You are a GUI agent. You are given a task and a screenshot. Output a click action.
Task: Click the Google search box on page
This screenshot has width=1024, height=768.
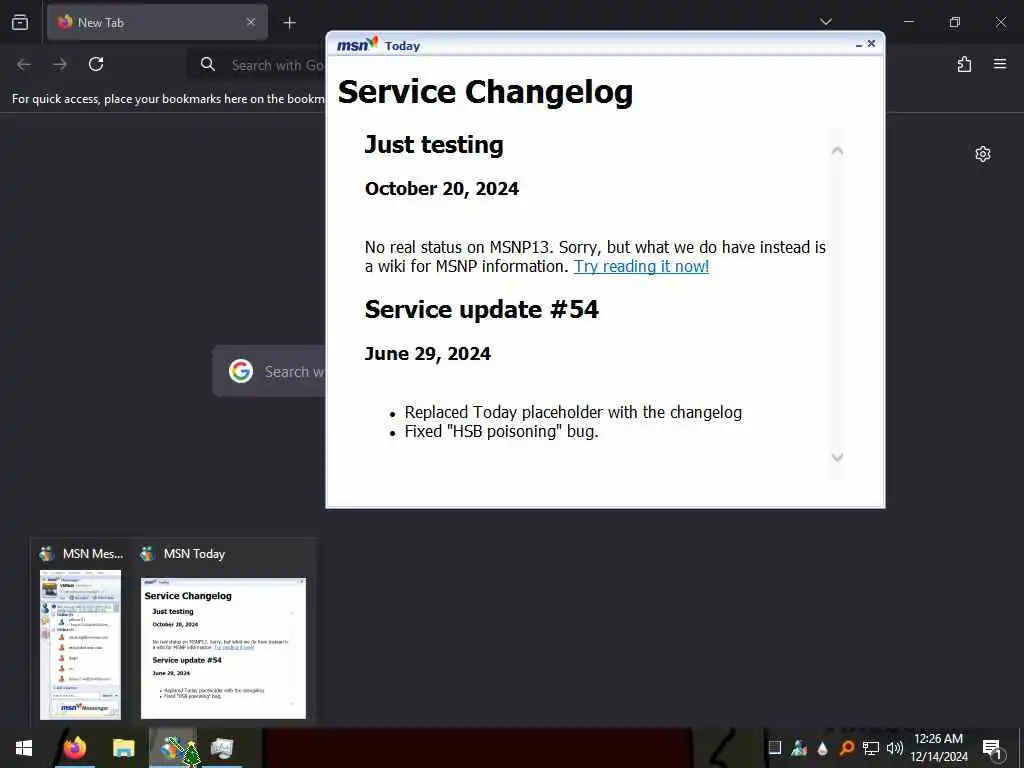(x=268, y=371)
